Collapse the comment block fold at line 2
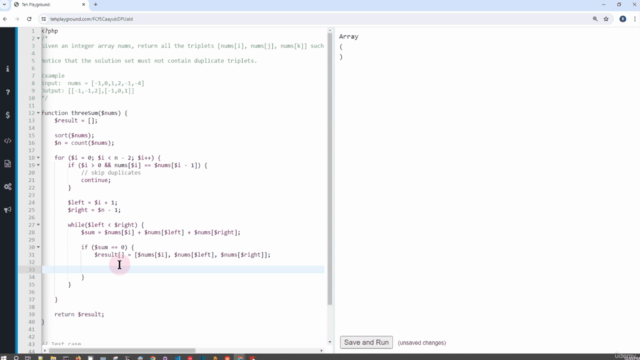 pyautogui.click(x=38, y=38)
